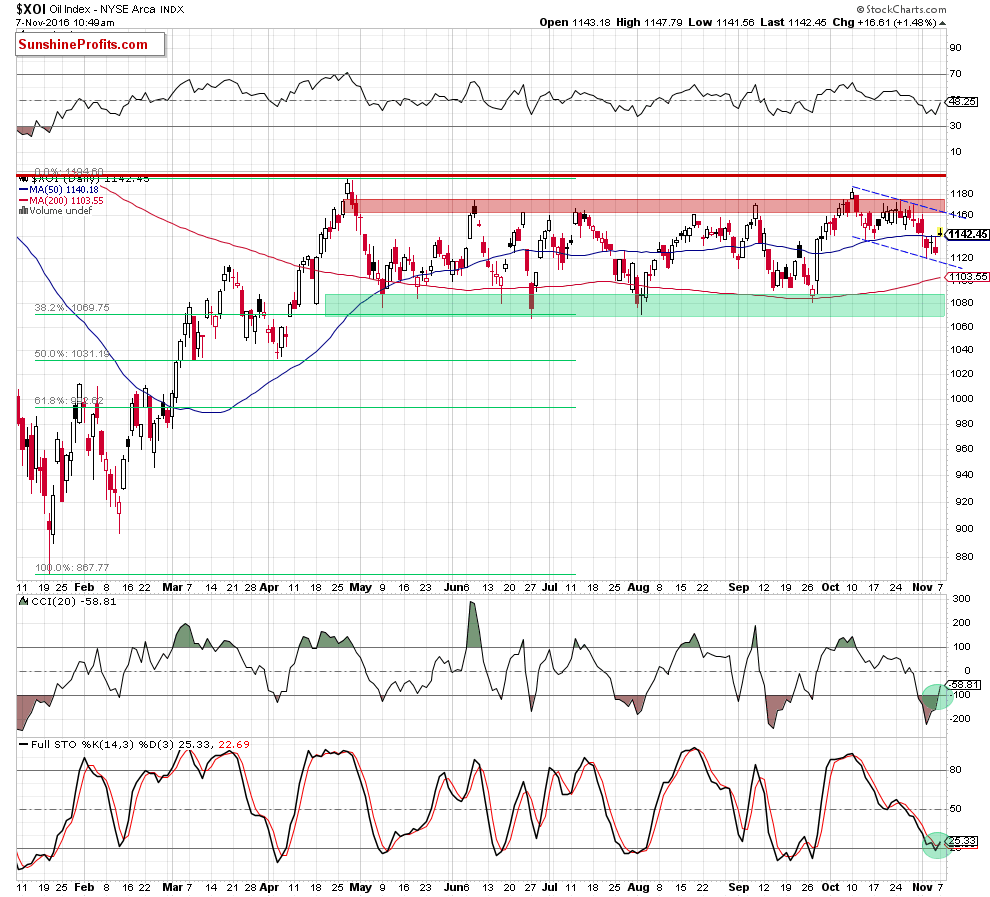The height and width of the screenshot is (897, 990).
Task: Click the RSI 48.25 value tag
Action: pyautogui.click(x=962, y=102)
